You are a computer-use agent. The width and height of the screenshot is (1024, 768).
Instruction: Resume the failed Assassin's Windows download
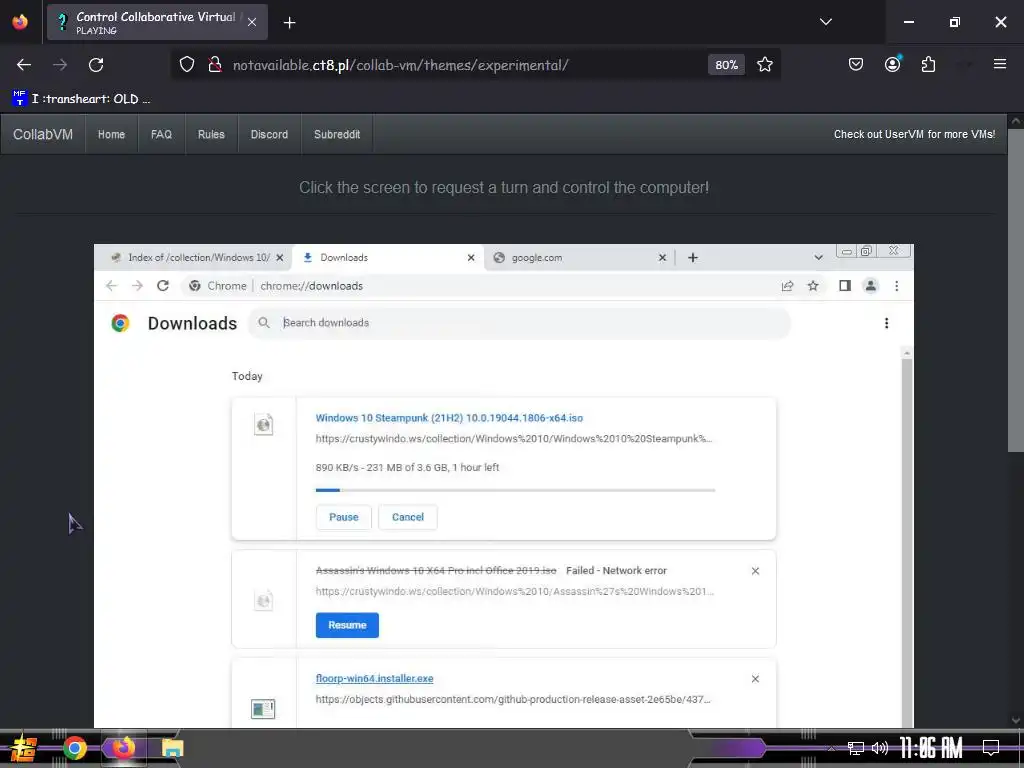(347, 625)
